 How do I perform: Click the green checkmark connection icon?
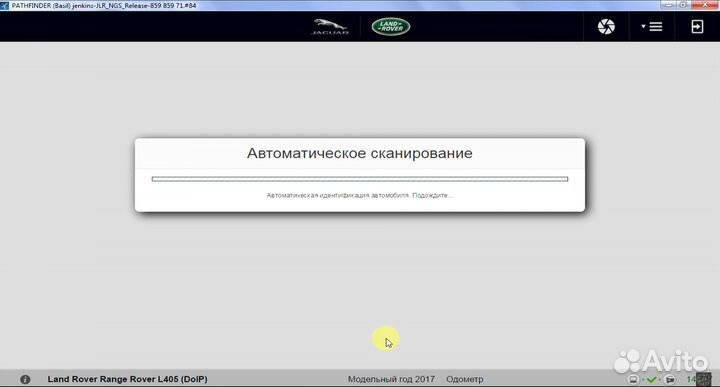coord(652,380)
